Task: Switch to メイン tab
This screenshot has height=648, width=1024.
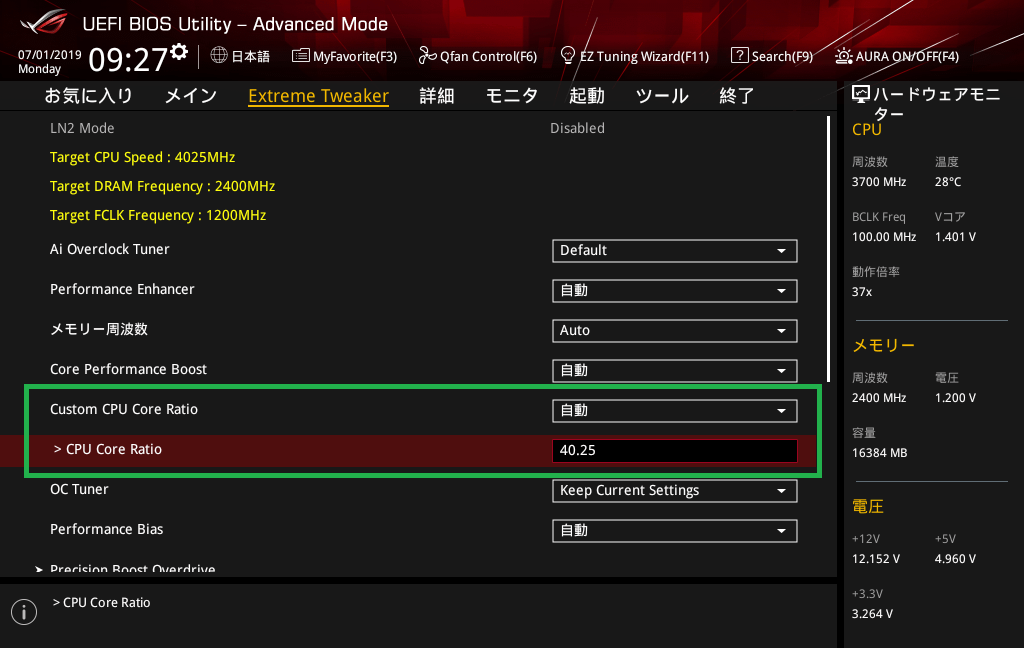Action: pos(191,96)
